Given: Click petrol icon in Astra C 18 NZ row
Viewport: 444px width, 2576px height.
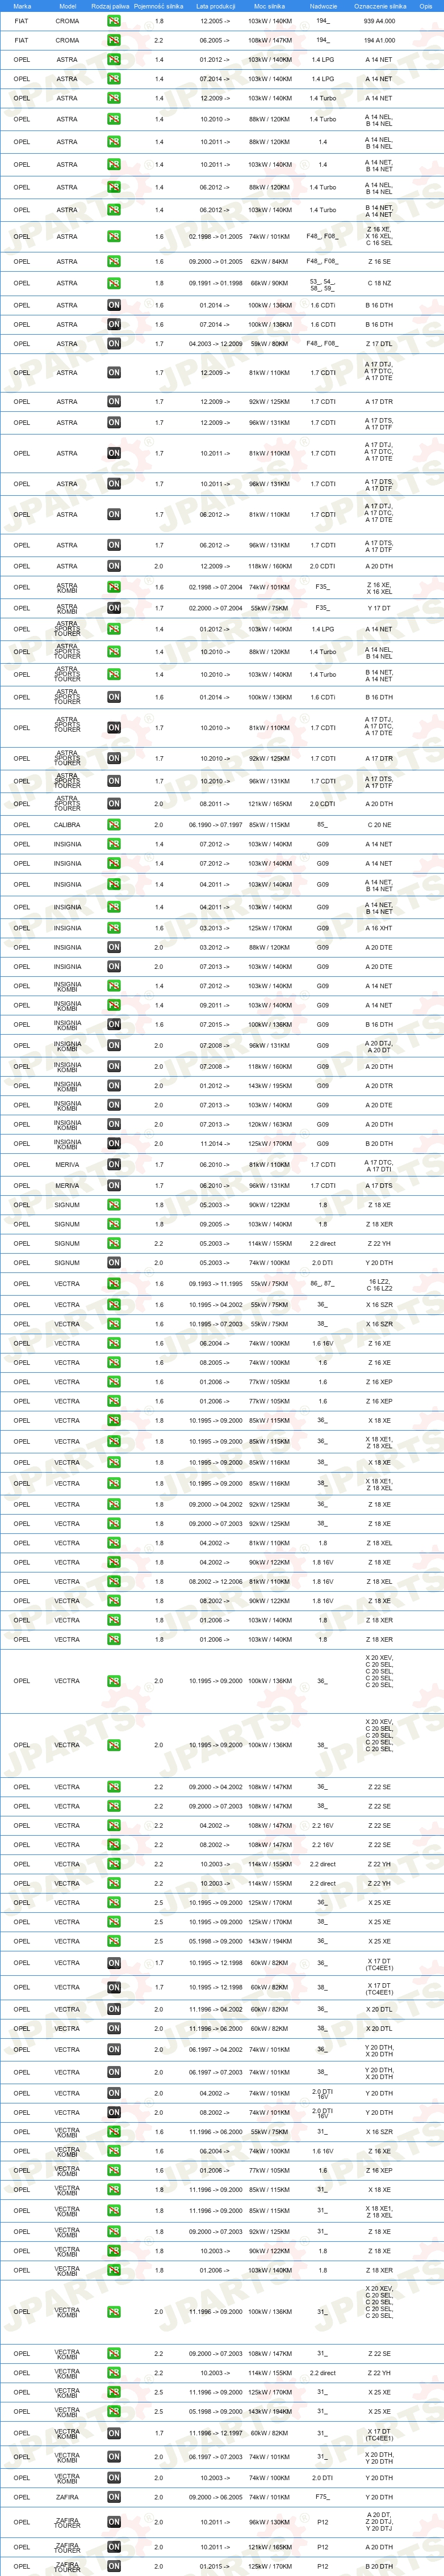Looking at the screenshot, I should pyautogui.click(x=114, y=284).
